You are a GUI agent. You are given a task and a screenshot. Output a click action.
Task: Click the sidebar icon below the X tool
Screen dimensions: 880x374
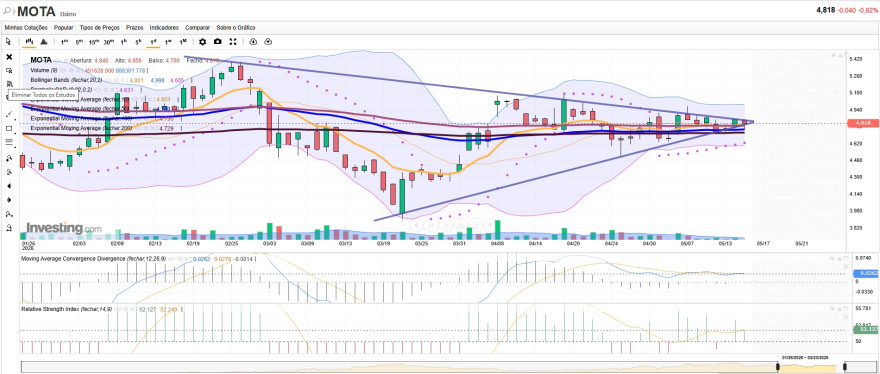pyautogui.click(x=9, y=71)
